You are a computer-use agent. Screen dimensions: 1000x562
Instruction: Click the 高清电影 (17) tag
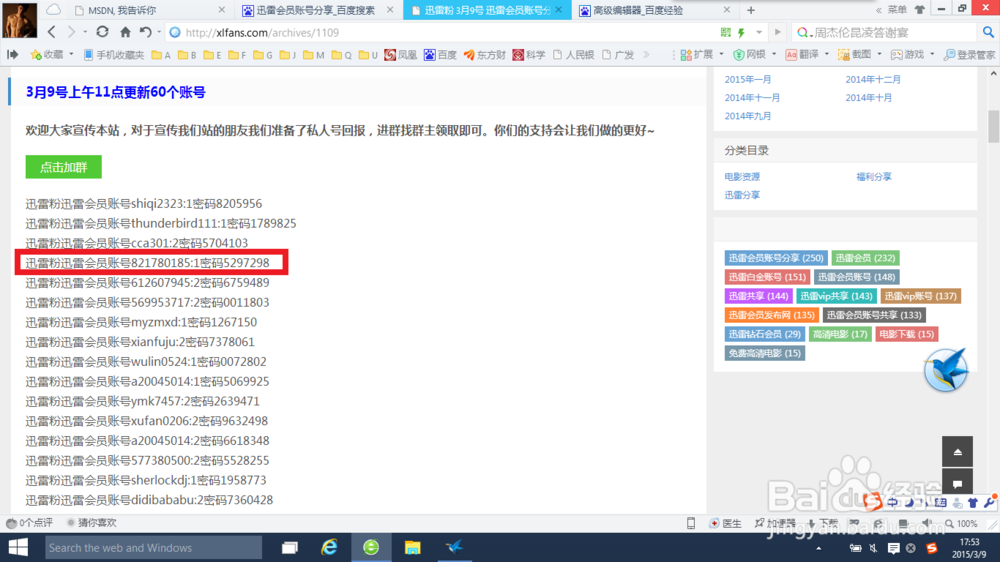pyautogui.click(x=839, y=334)
